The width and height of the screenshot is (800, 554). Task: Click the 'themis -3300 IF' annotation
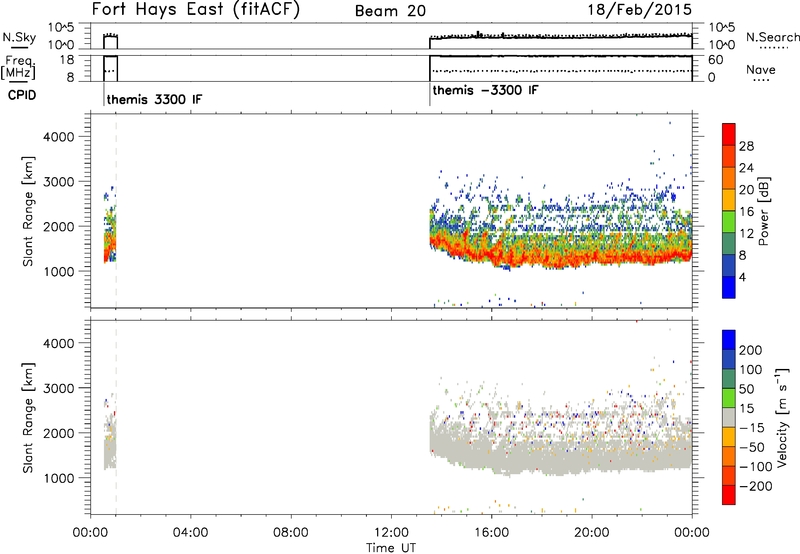485,90
